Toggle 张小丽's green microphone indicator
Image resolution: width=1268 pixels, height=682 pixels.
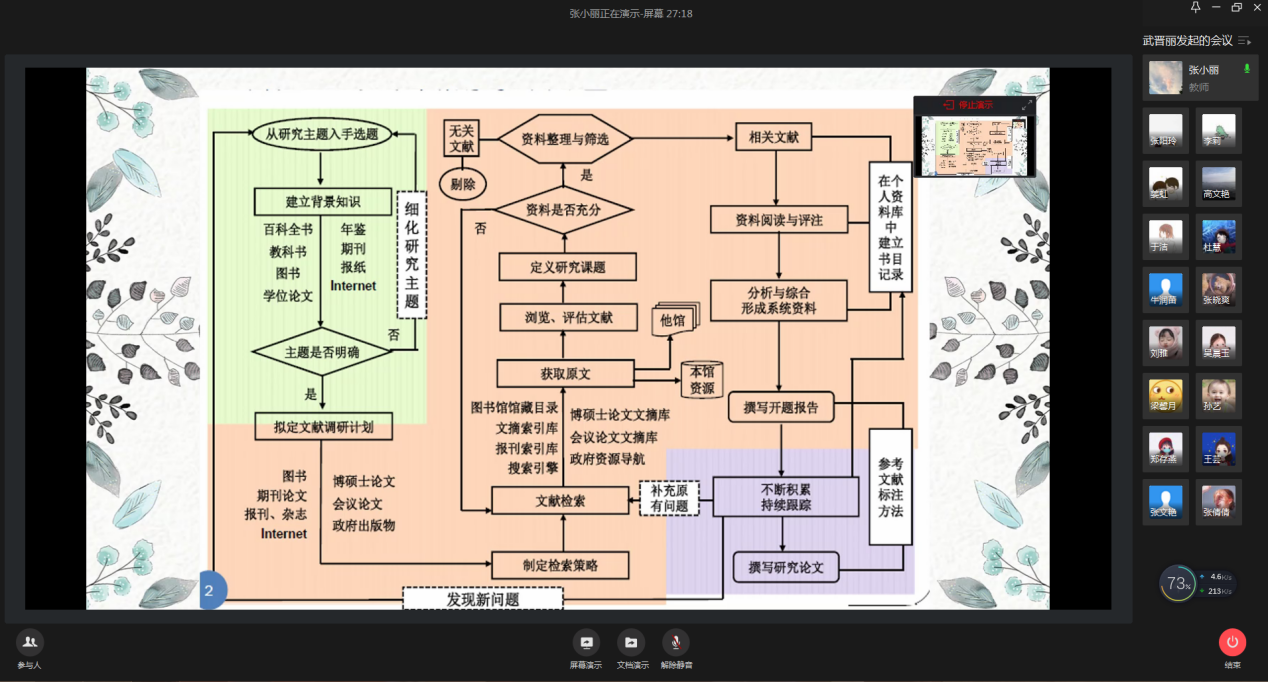pos(1246,69)
